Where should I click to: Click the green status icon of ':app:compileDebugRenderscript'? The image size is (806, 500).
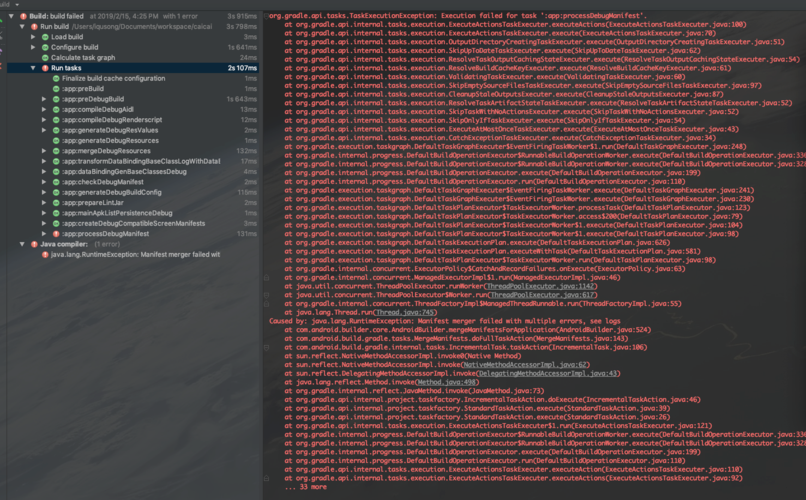coord(56,120)
